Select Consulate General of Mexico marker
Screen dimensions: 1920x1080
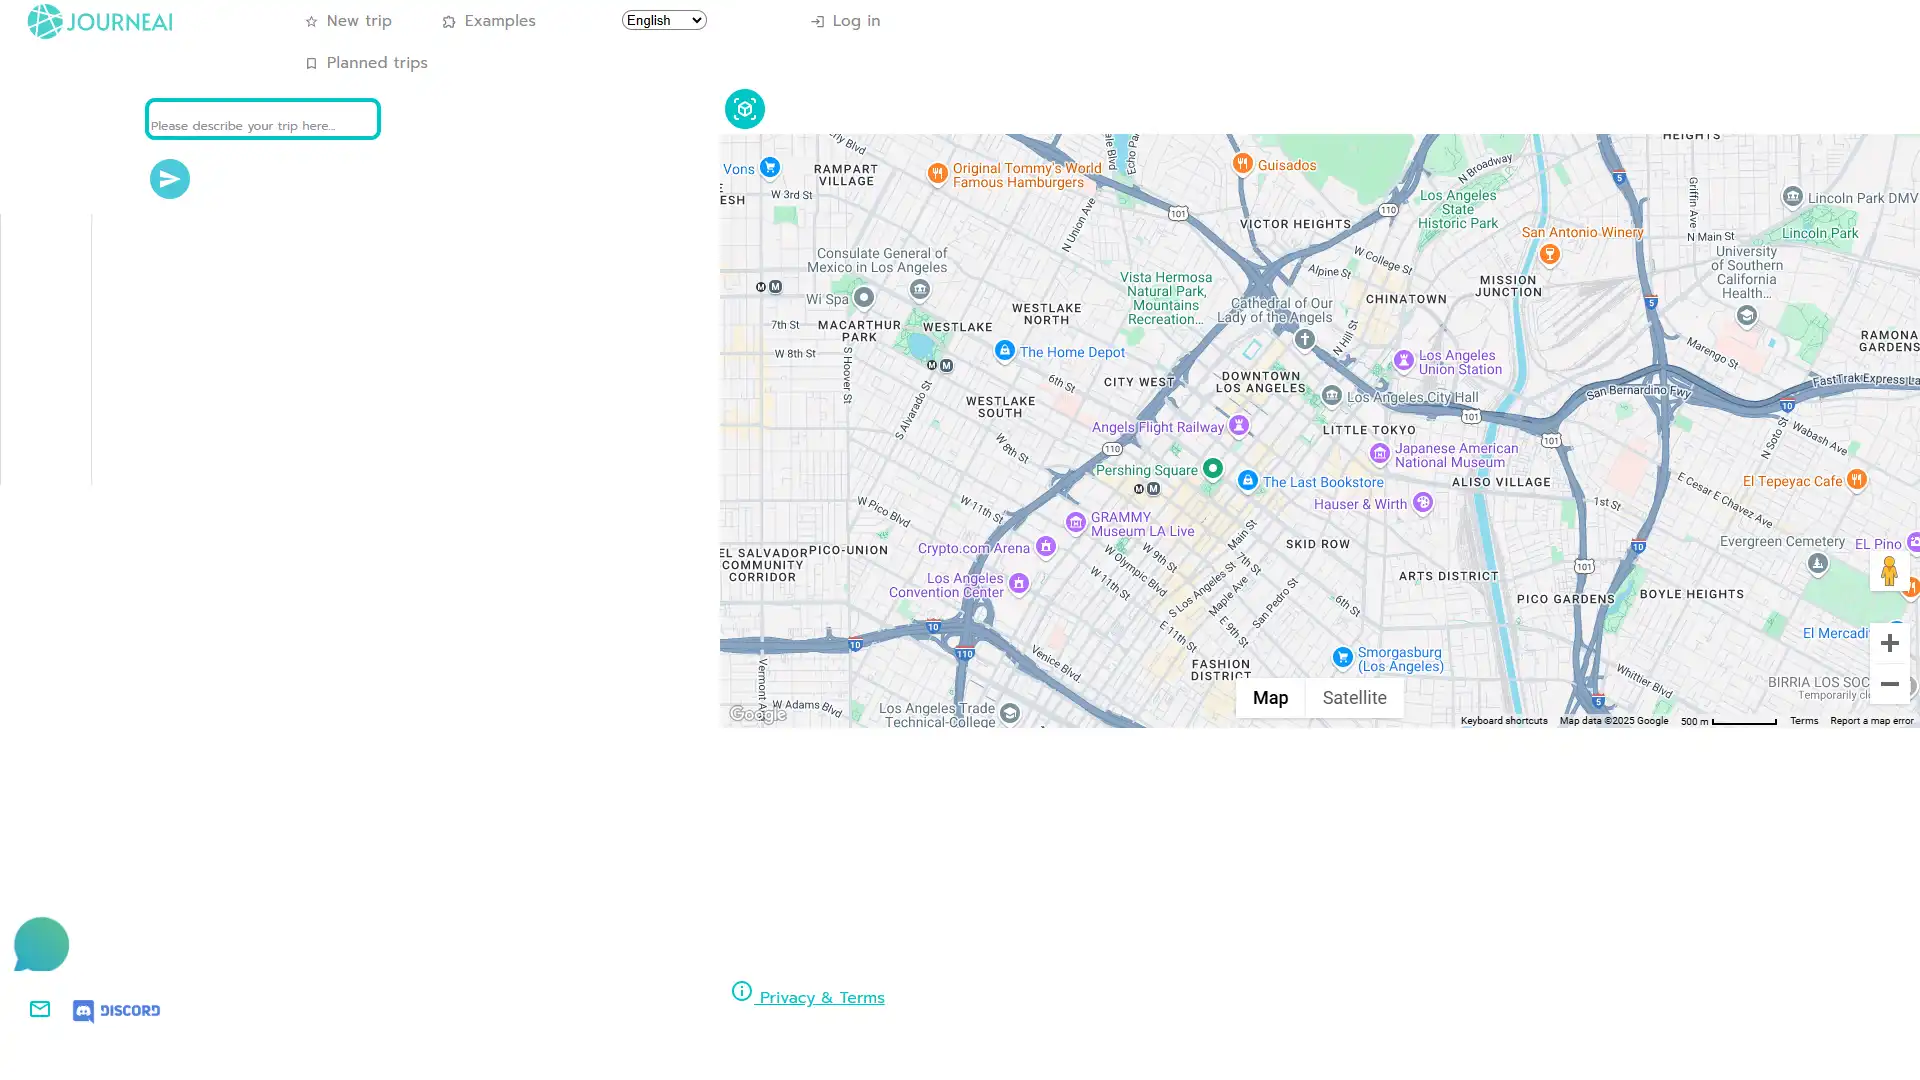[919, 290]
